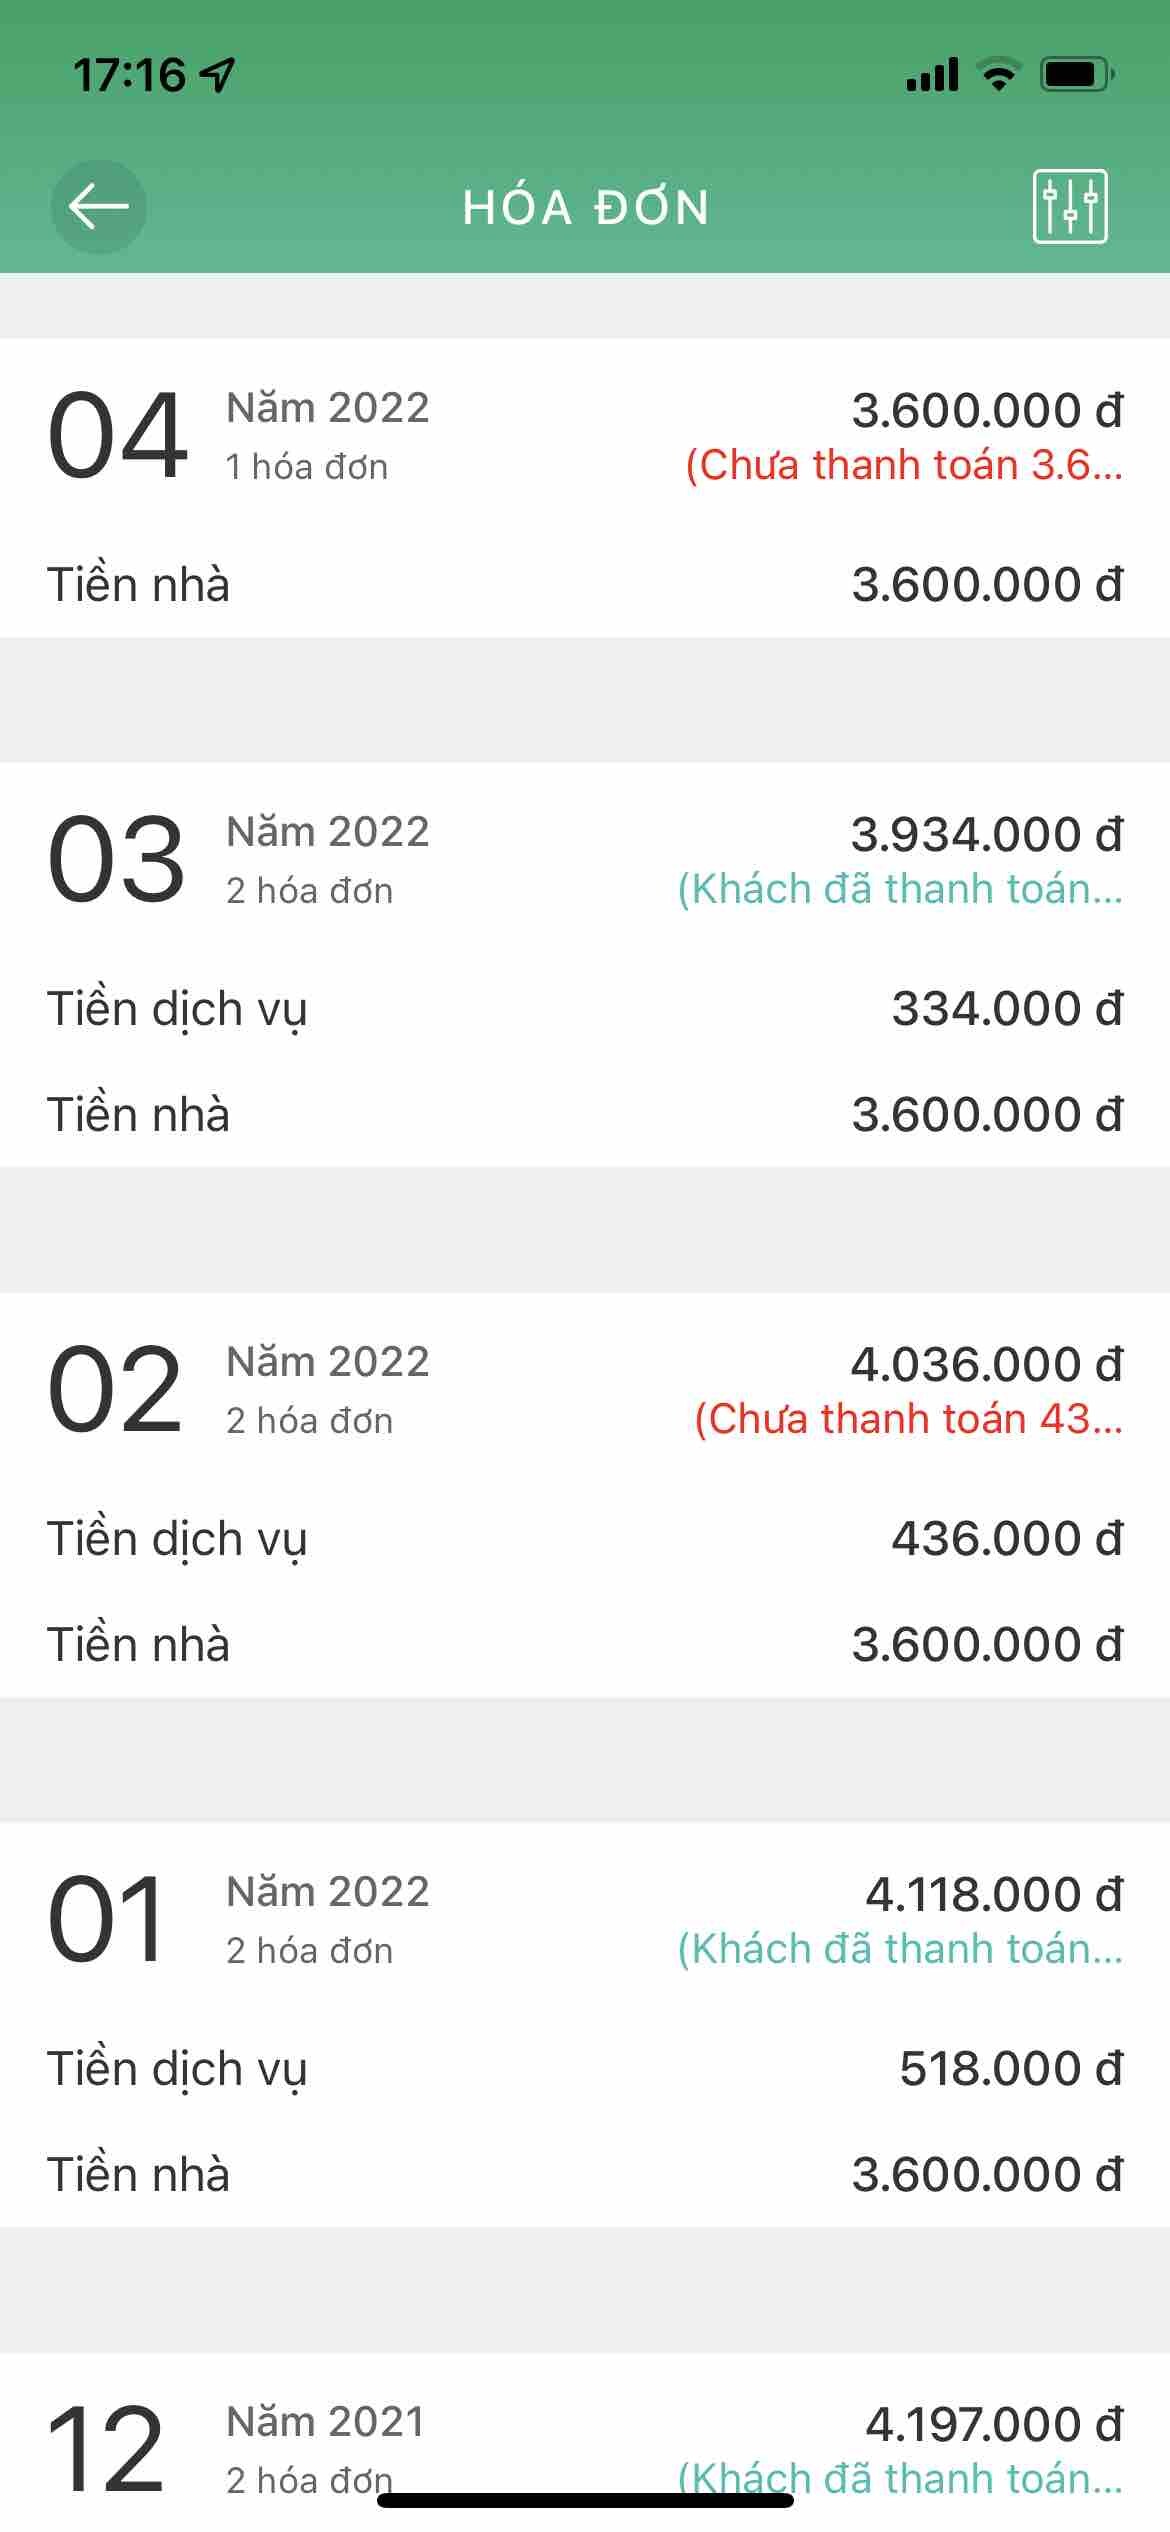Open month 01 of 2022 invoices
This screenshot has width=1170, height=2532.
[x=107, y=1920]
